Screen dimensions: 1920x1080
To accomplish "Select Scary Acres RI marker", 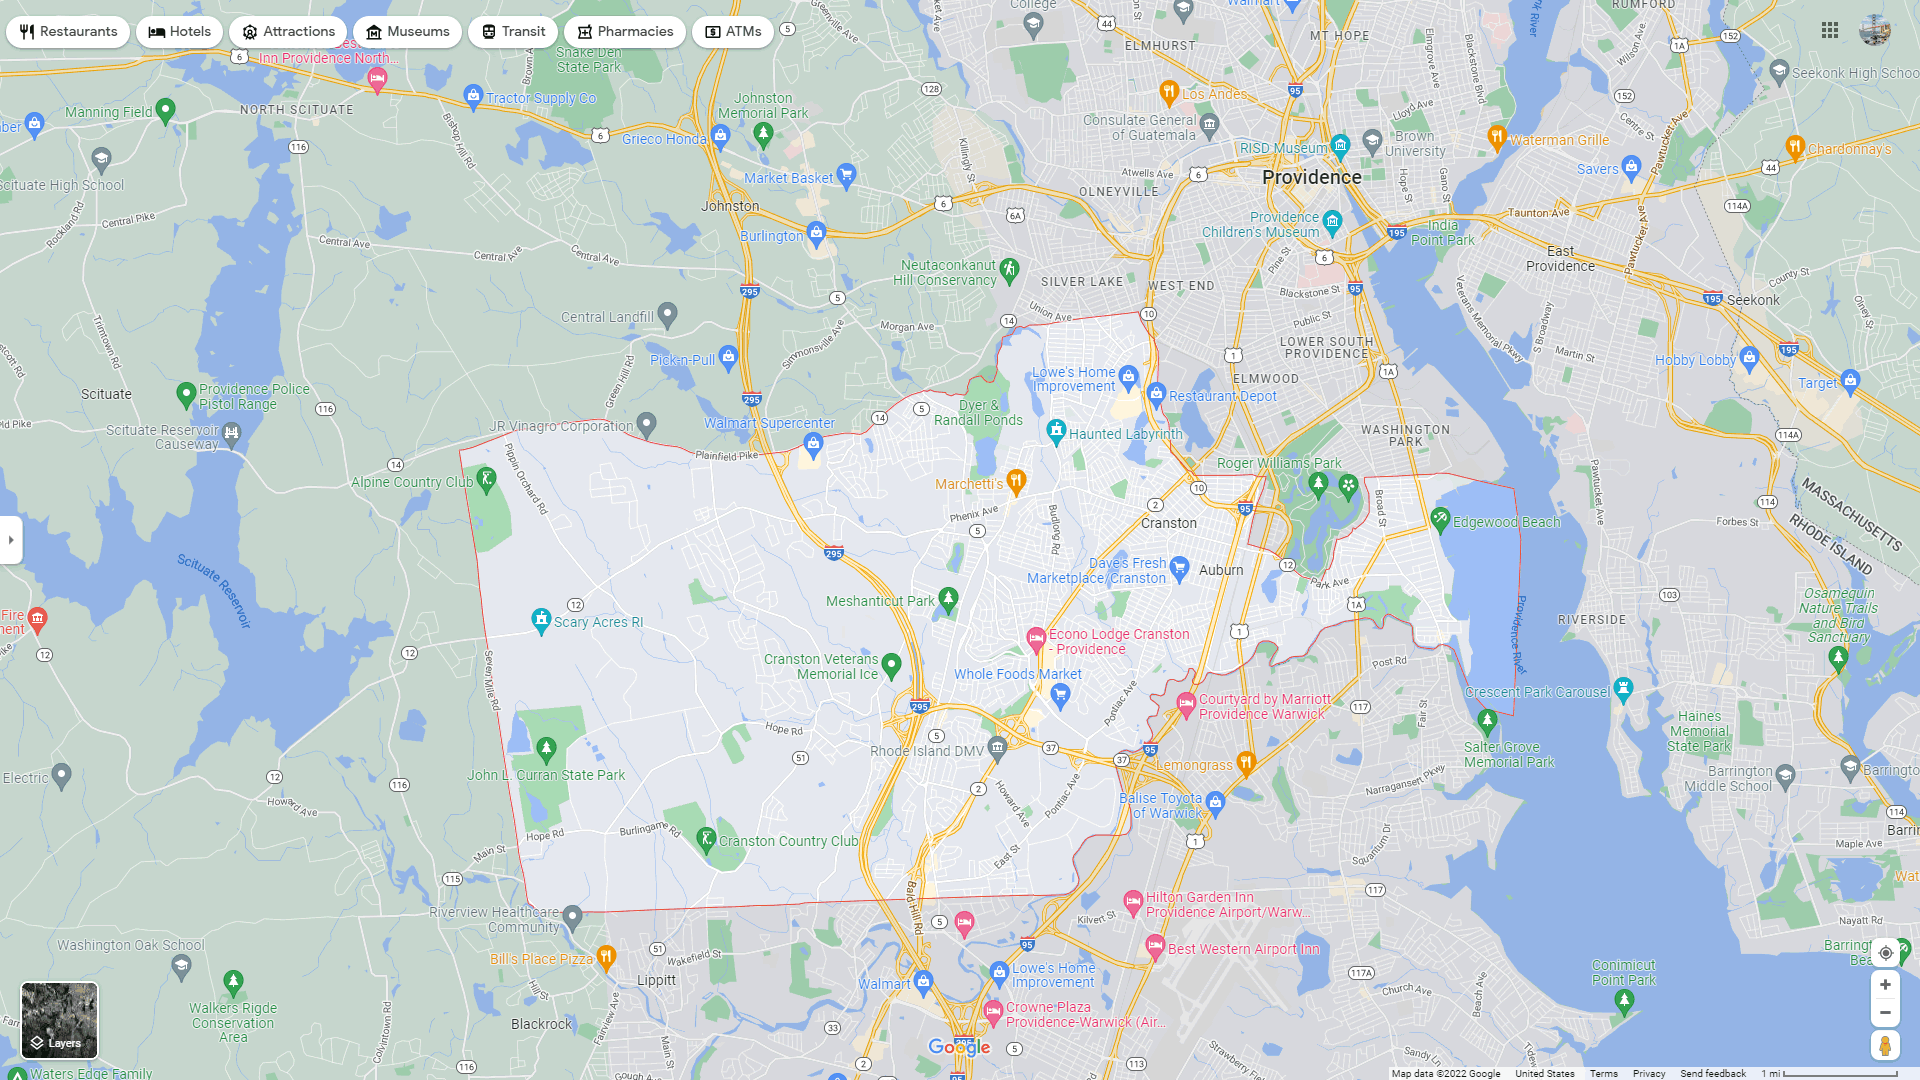I will [541, 620].
